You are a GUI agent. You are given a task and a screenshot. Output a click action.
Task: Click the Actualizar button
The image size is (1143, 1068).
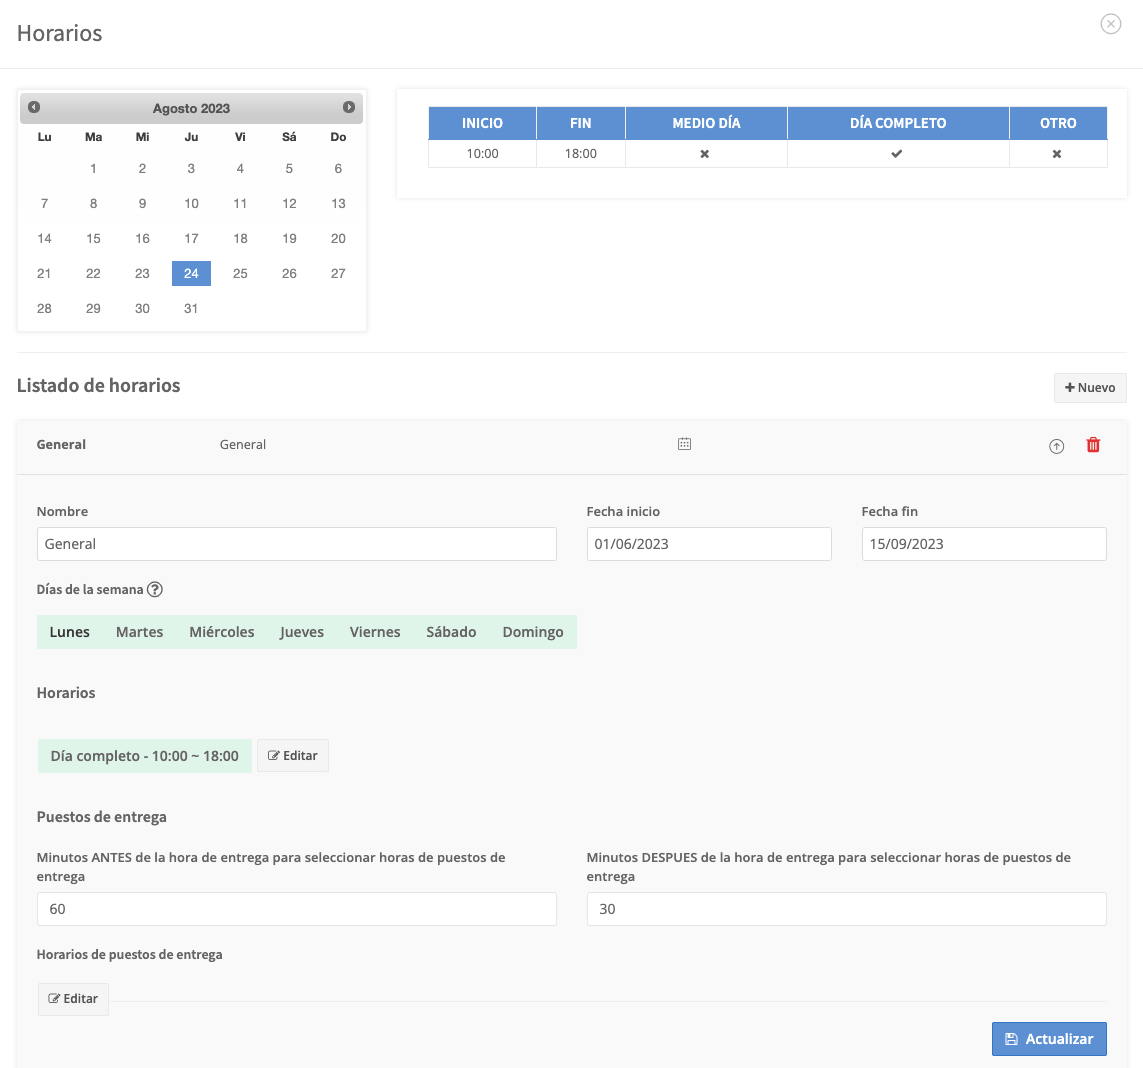pyautogui.click(x=1049, y=1039)
